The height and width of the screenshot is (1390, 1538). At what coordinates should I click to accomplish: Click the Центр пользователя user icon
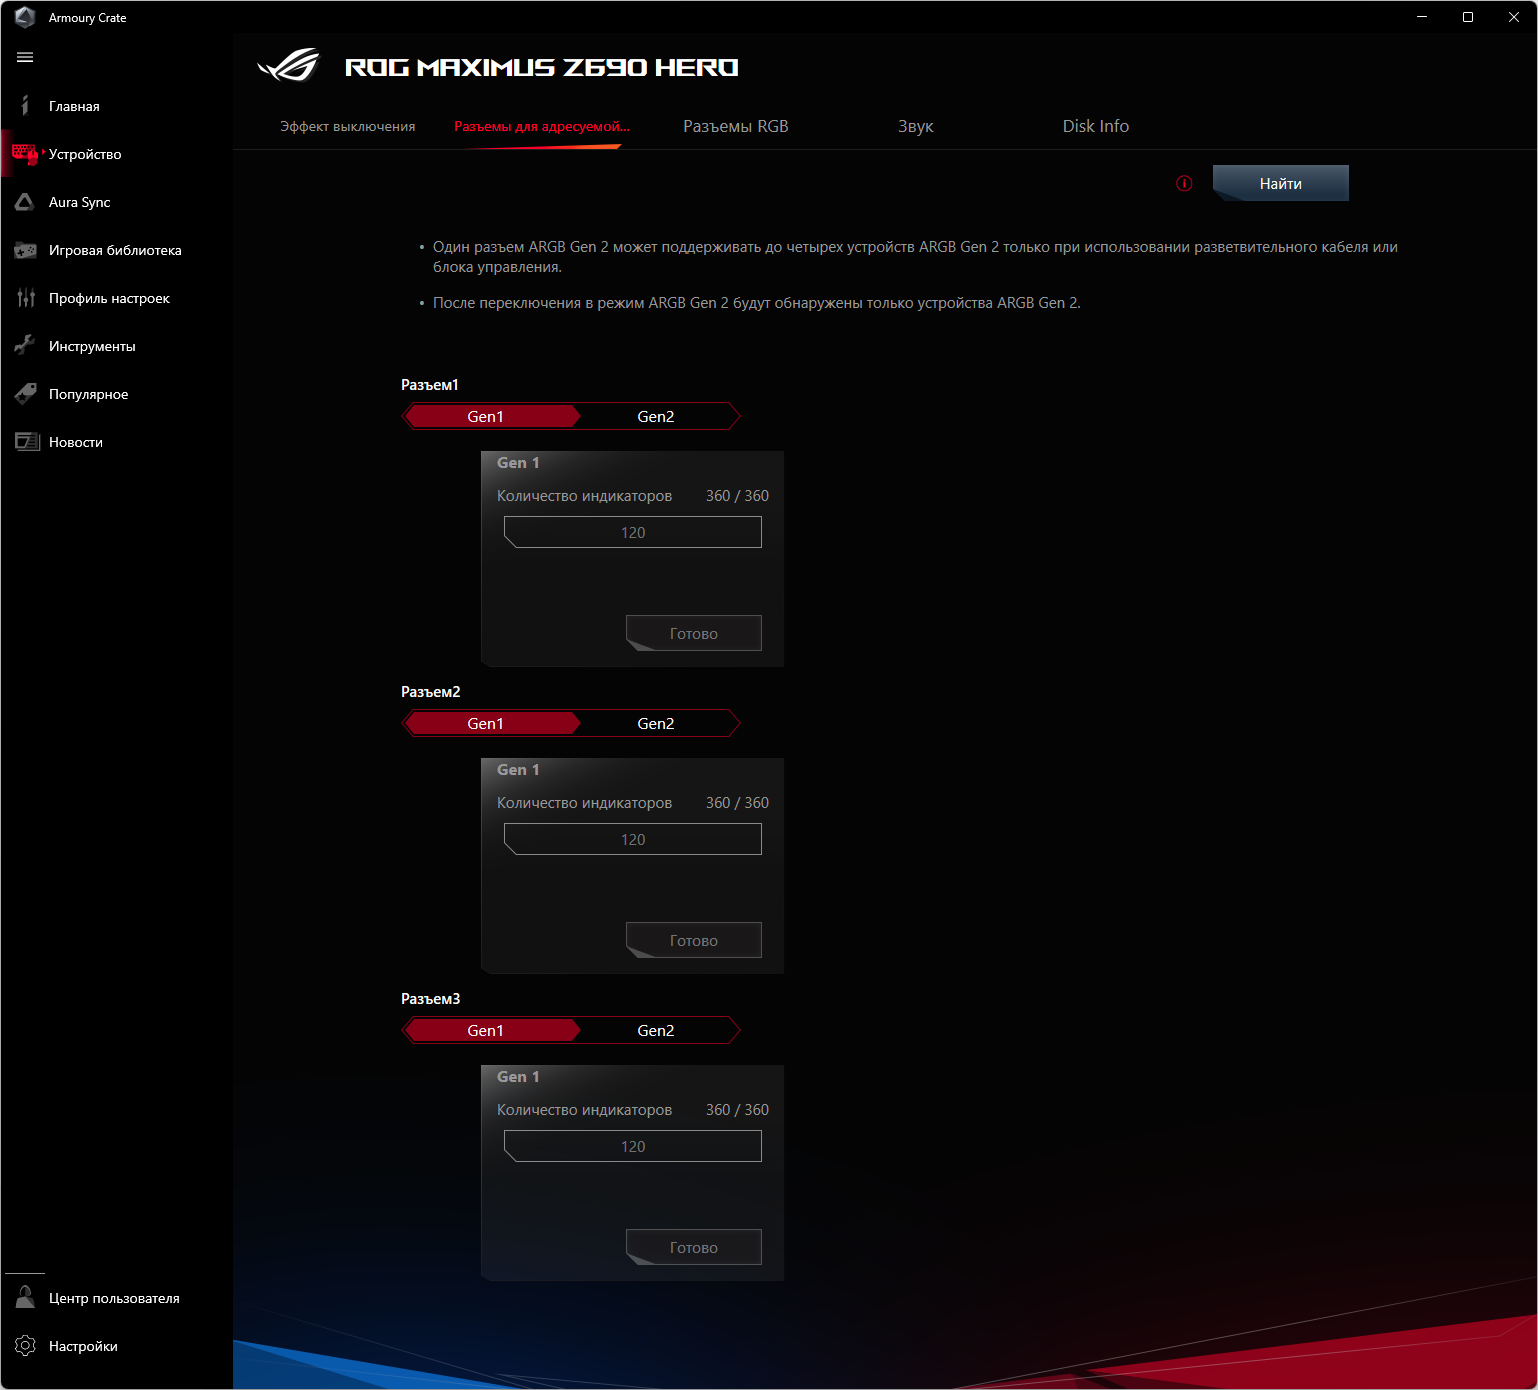[x=25, y=1298]
